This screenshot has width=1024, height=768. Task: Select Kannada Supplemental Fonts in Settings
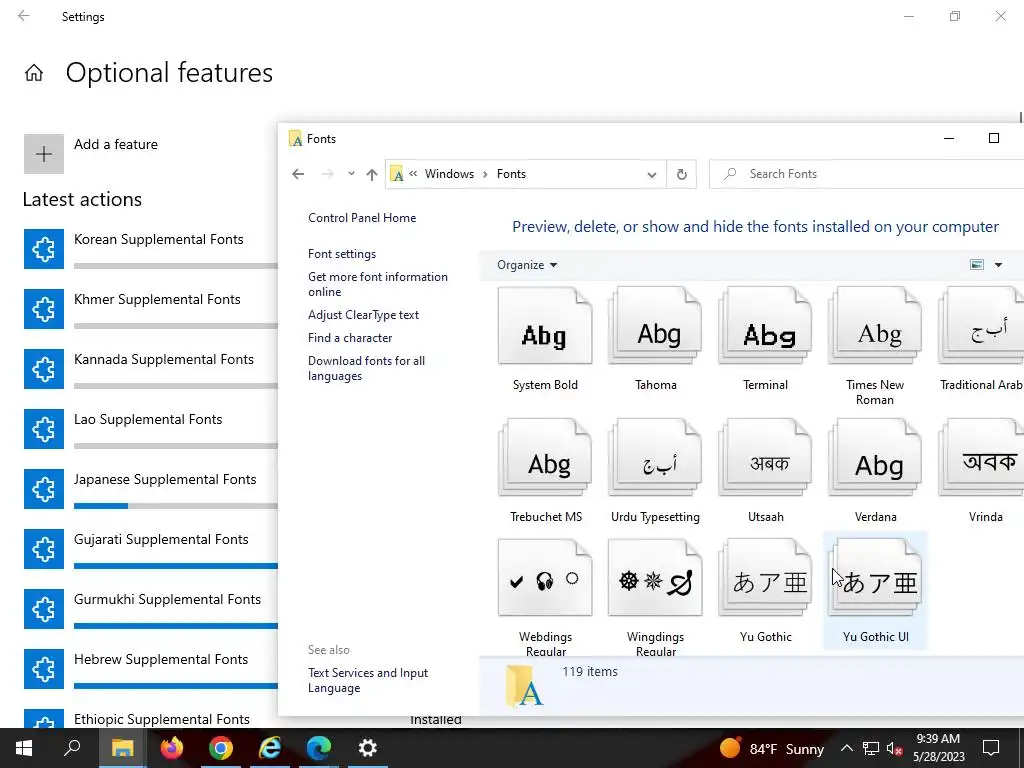(x=163, y=359)
